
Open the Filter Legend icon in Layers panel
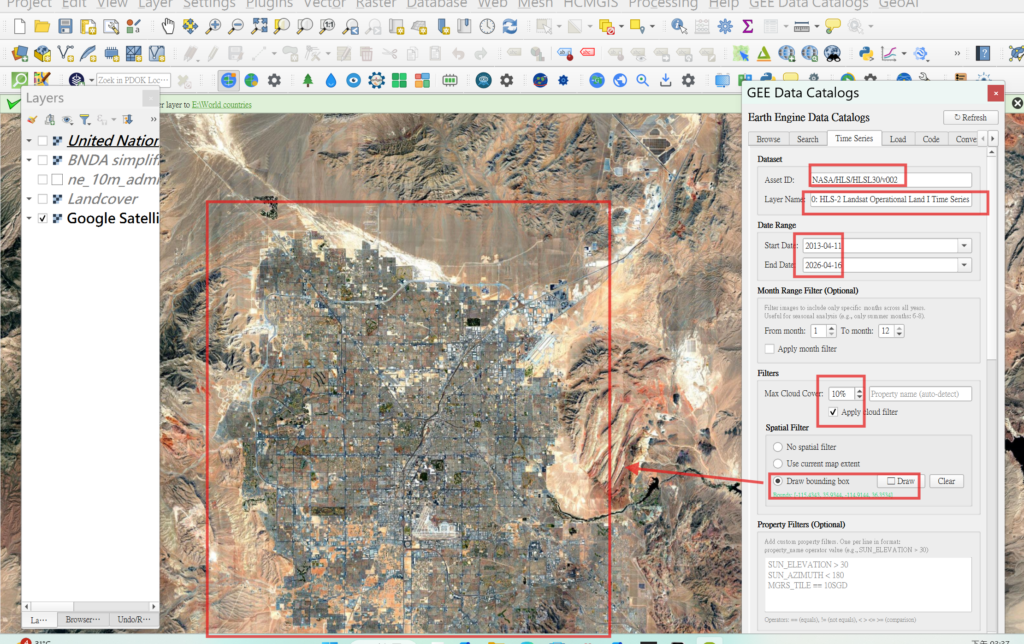(x=85, y=119)
